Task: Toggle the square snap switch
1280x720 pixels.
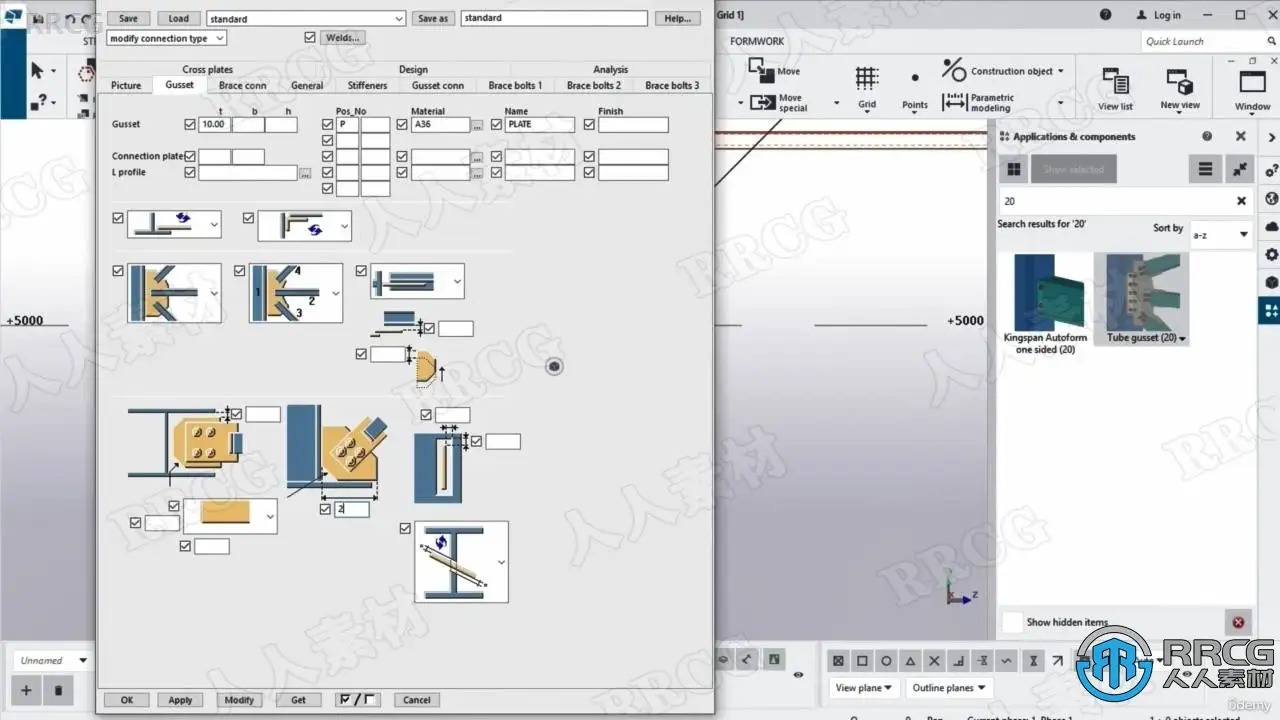Action: click(x=862, y=661)
